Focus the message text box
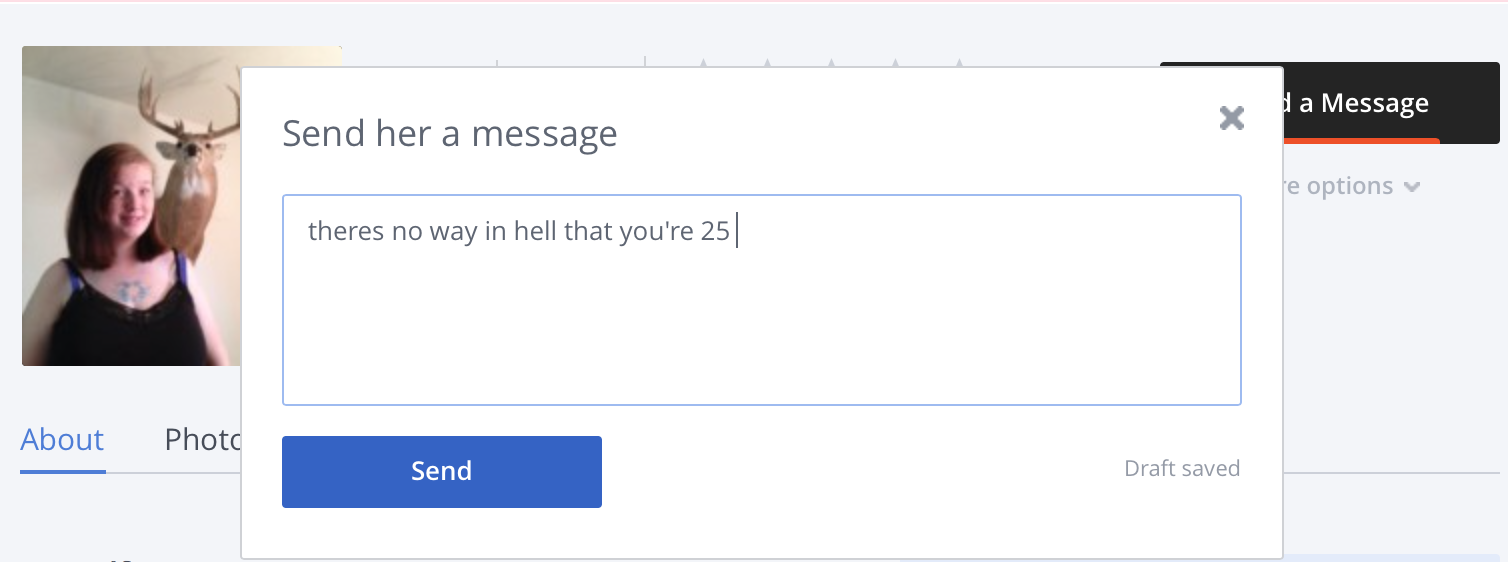The image size is (1508, 562). (x=761, y=300)
